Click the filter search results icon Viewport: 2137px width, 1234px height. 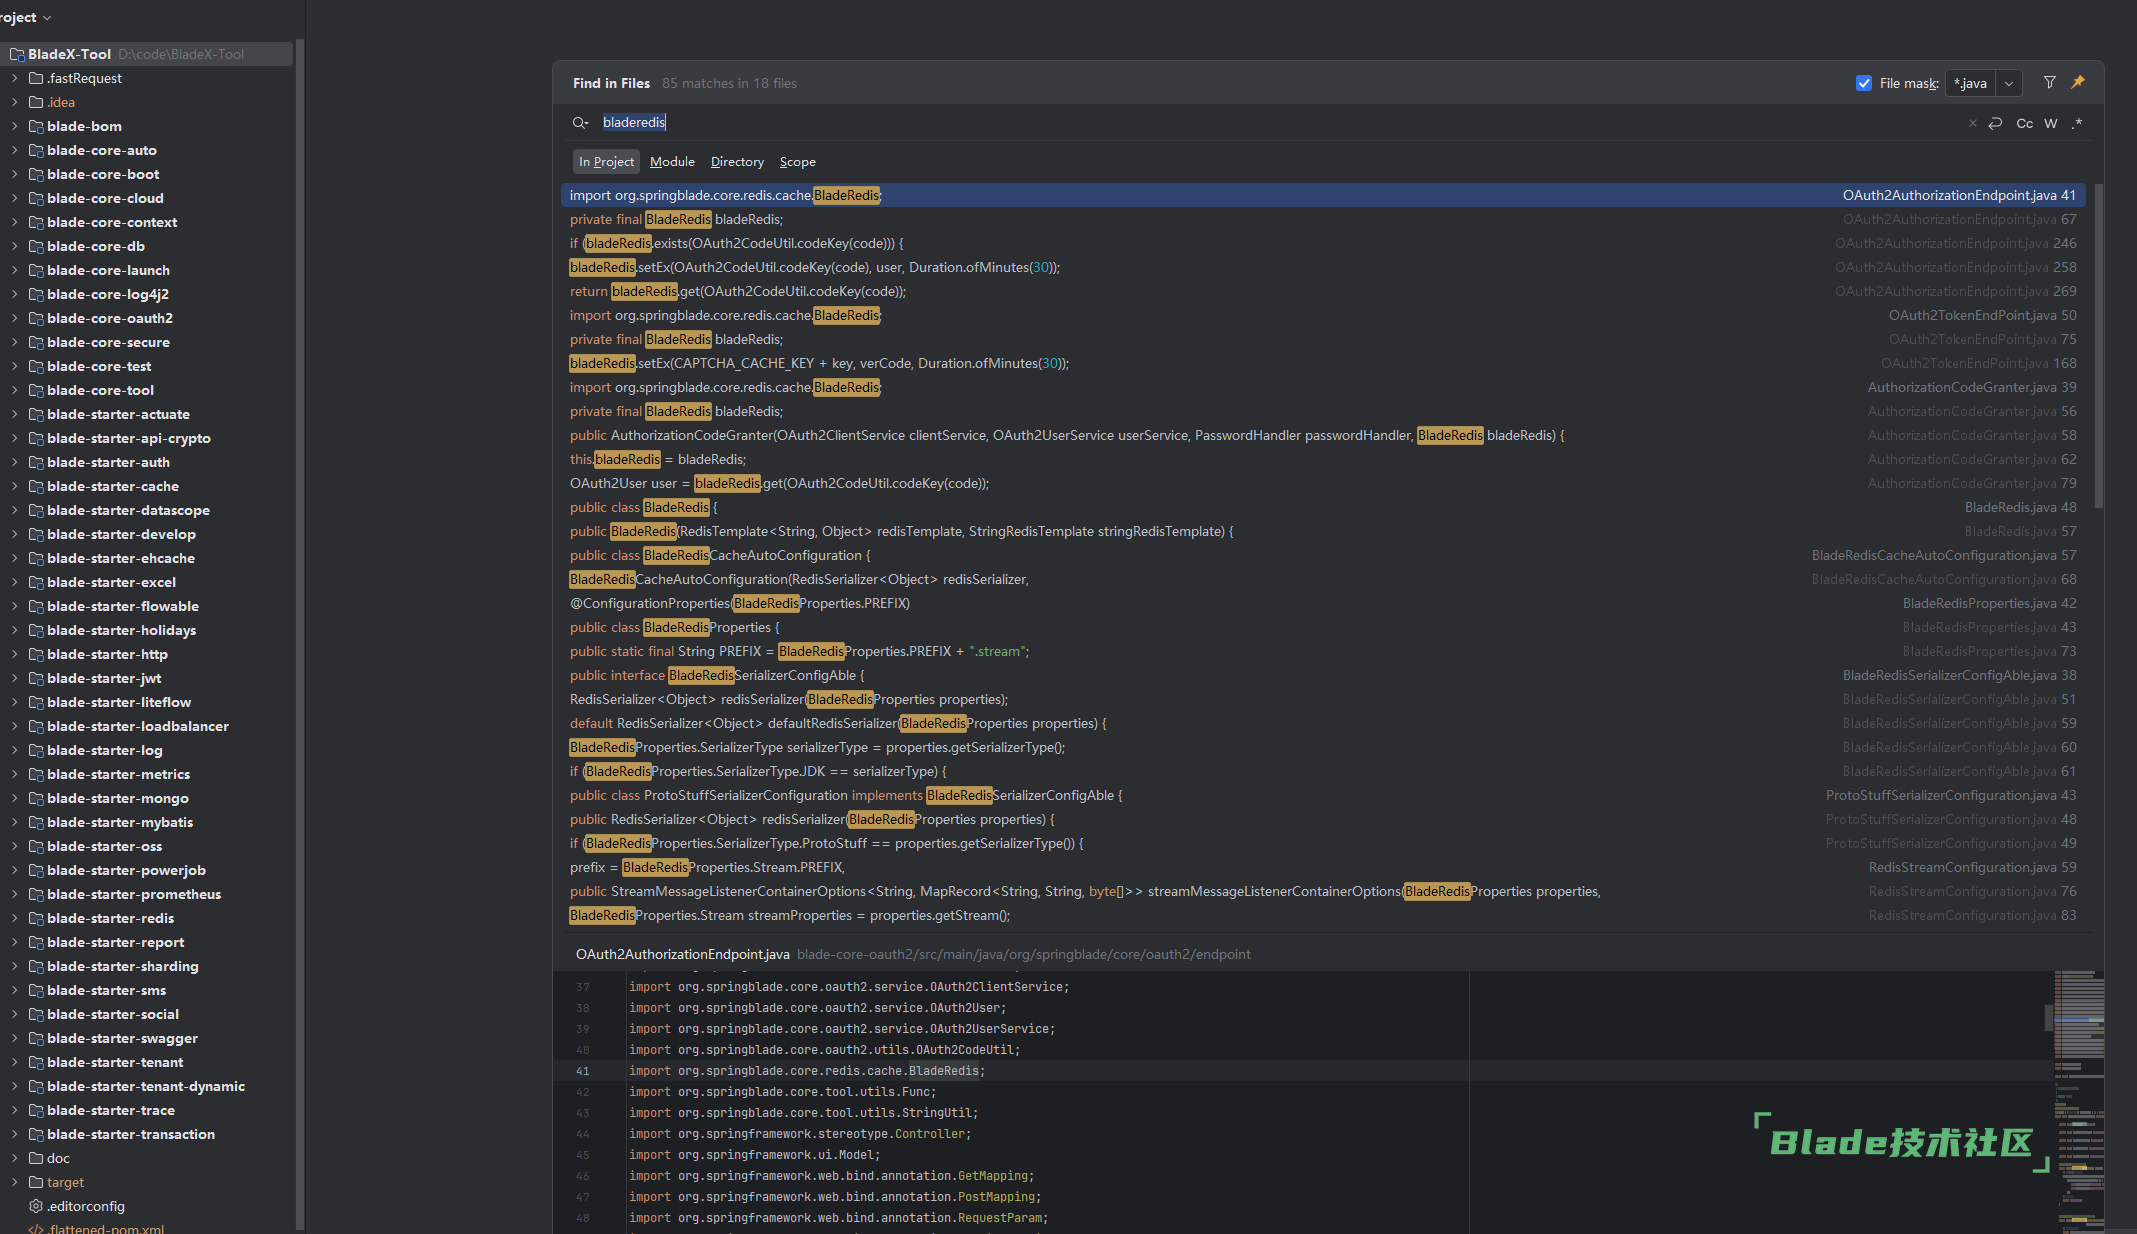2050,83
